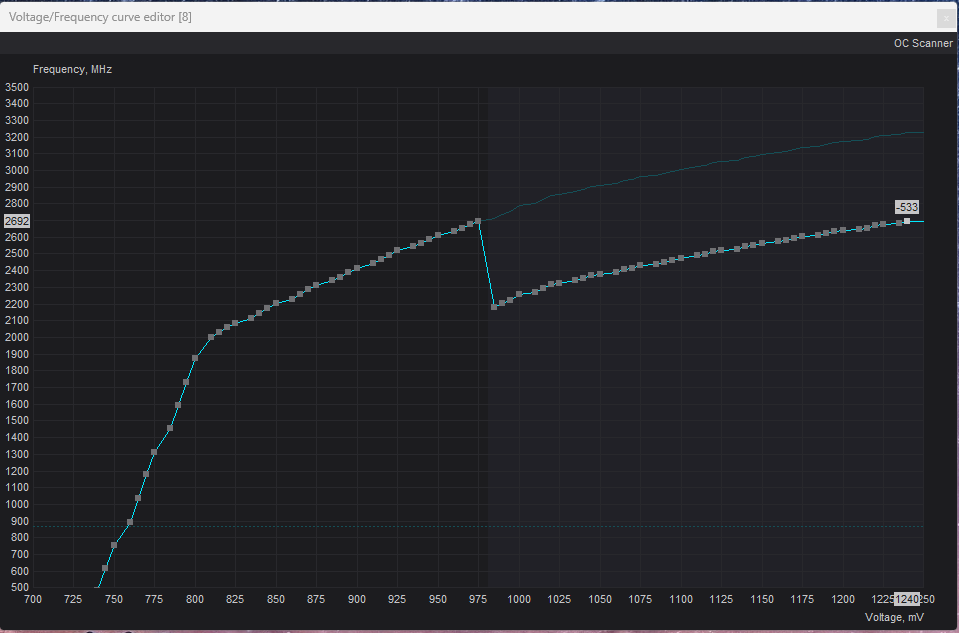
Task: Select the peak curve point at 975 mV
Action: coord(478,221)
